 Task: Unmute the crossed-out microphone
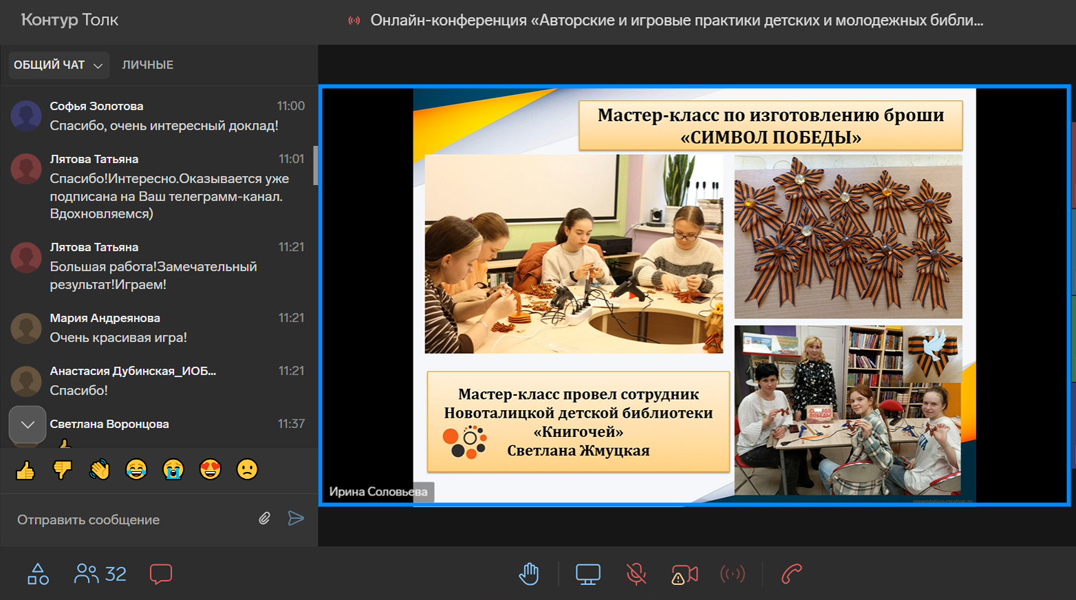[636, 574]
